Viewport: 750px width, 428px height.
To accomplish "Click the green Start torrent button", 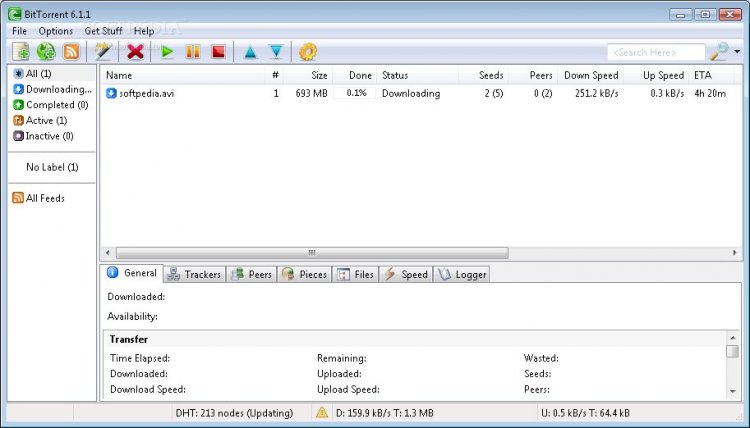I will tap(167, 52).
